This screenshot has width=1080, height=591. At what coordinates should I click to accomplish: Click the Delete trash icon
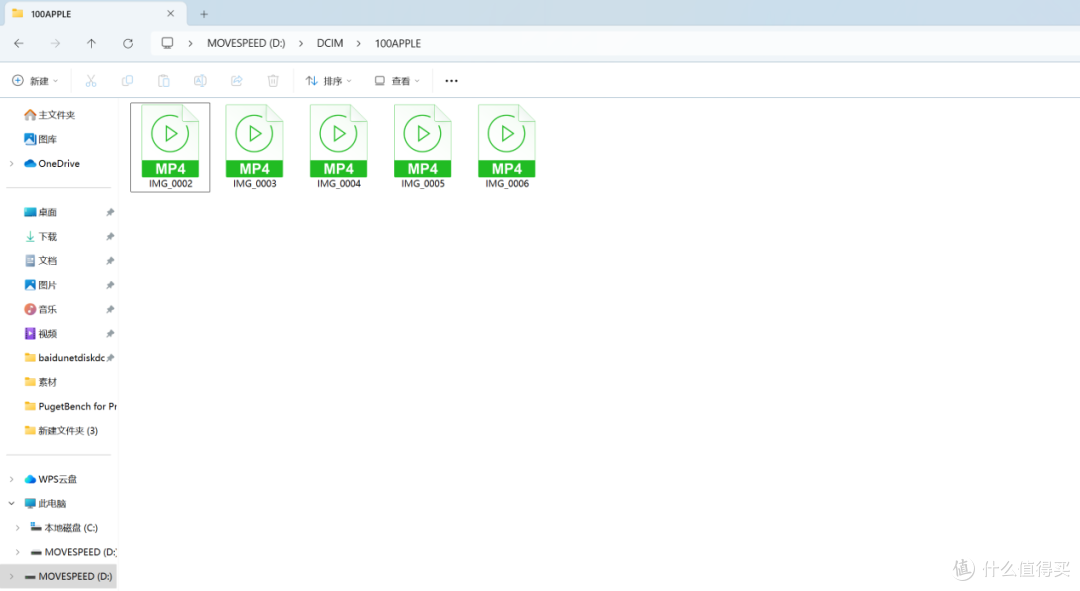click(273, 81)
